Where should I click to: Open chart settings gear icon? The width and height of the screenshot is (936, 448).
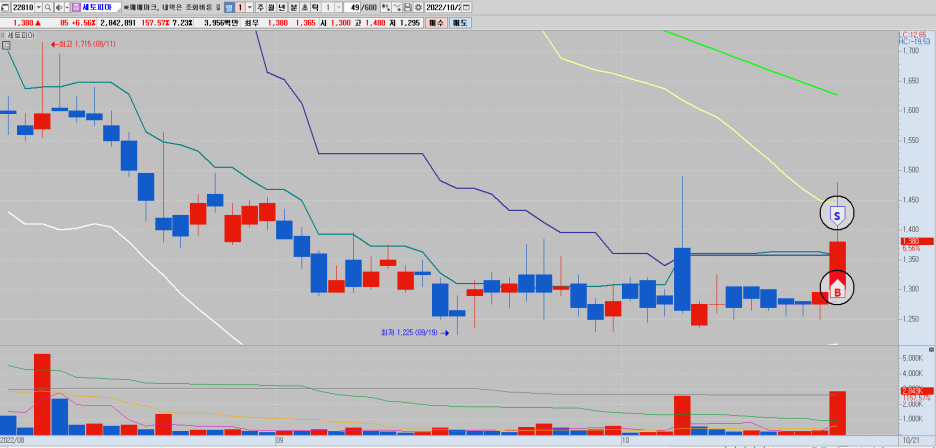[x=418, y=8]
